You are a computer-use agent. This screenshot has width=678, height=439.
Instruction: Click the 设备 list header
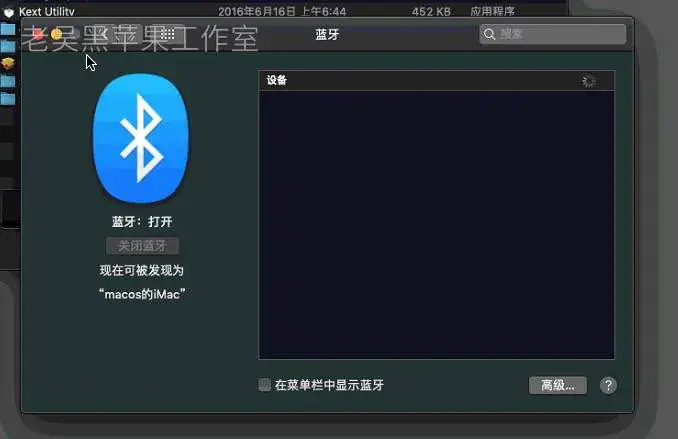436,80
